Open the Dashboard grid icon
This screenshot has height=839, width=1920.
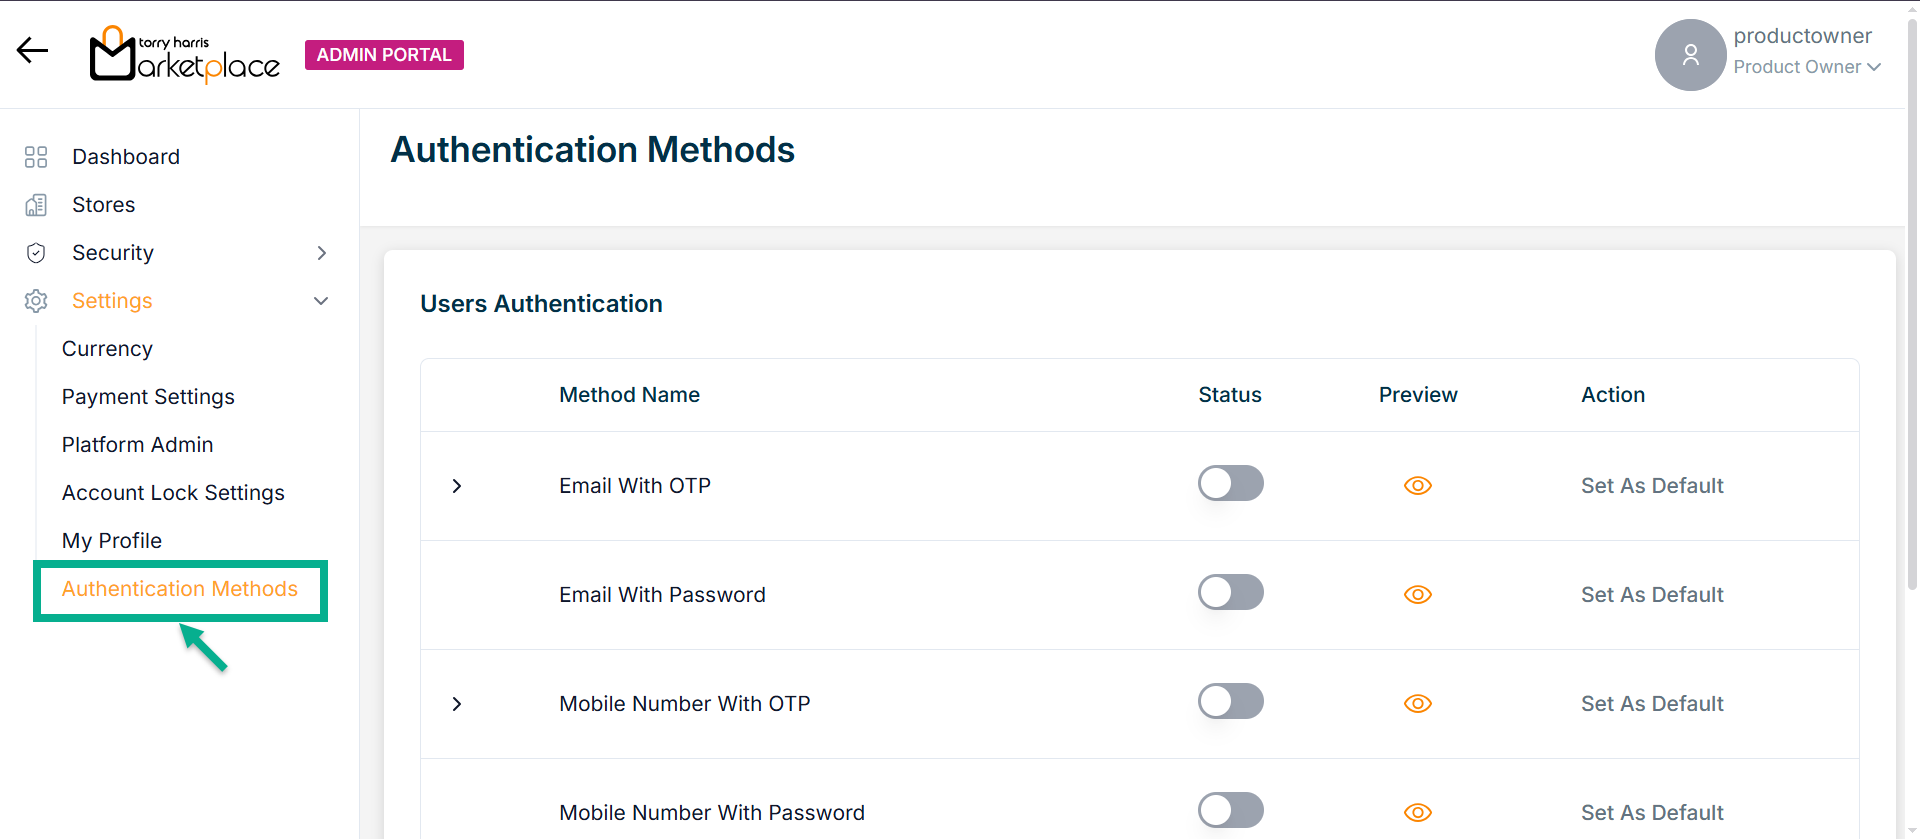[x=36, y=157]
